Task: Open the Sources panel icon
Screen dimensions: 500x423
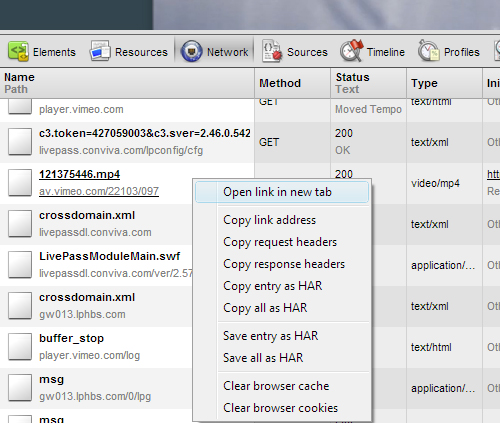Action: click(272, 51)
